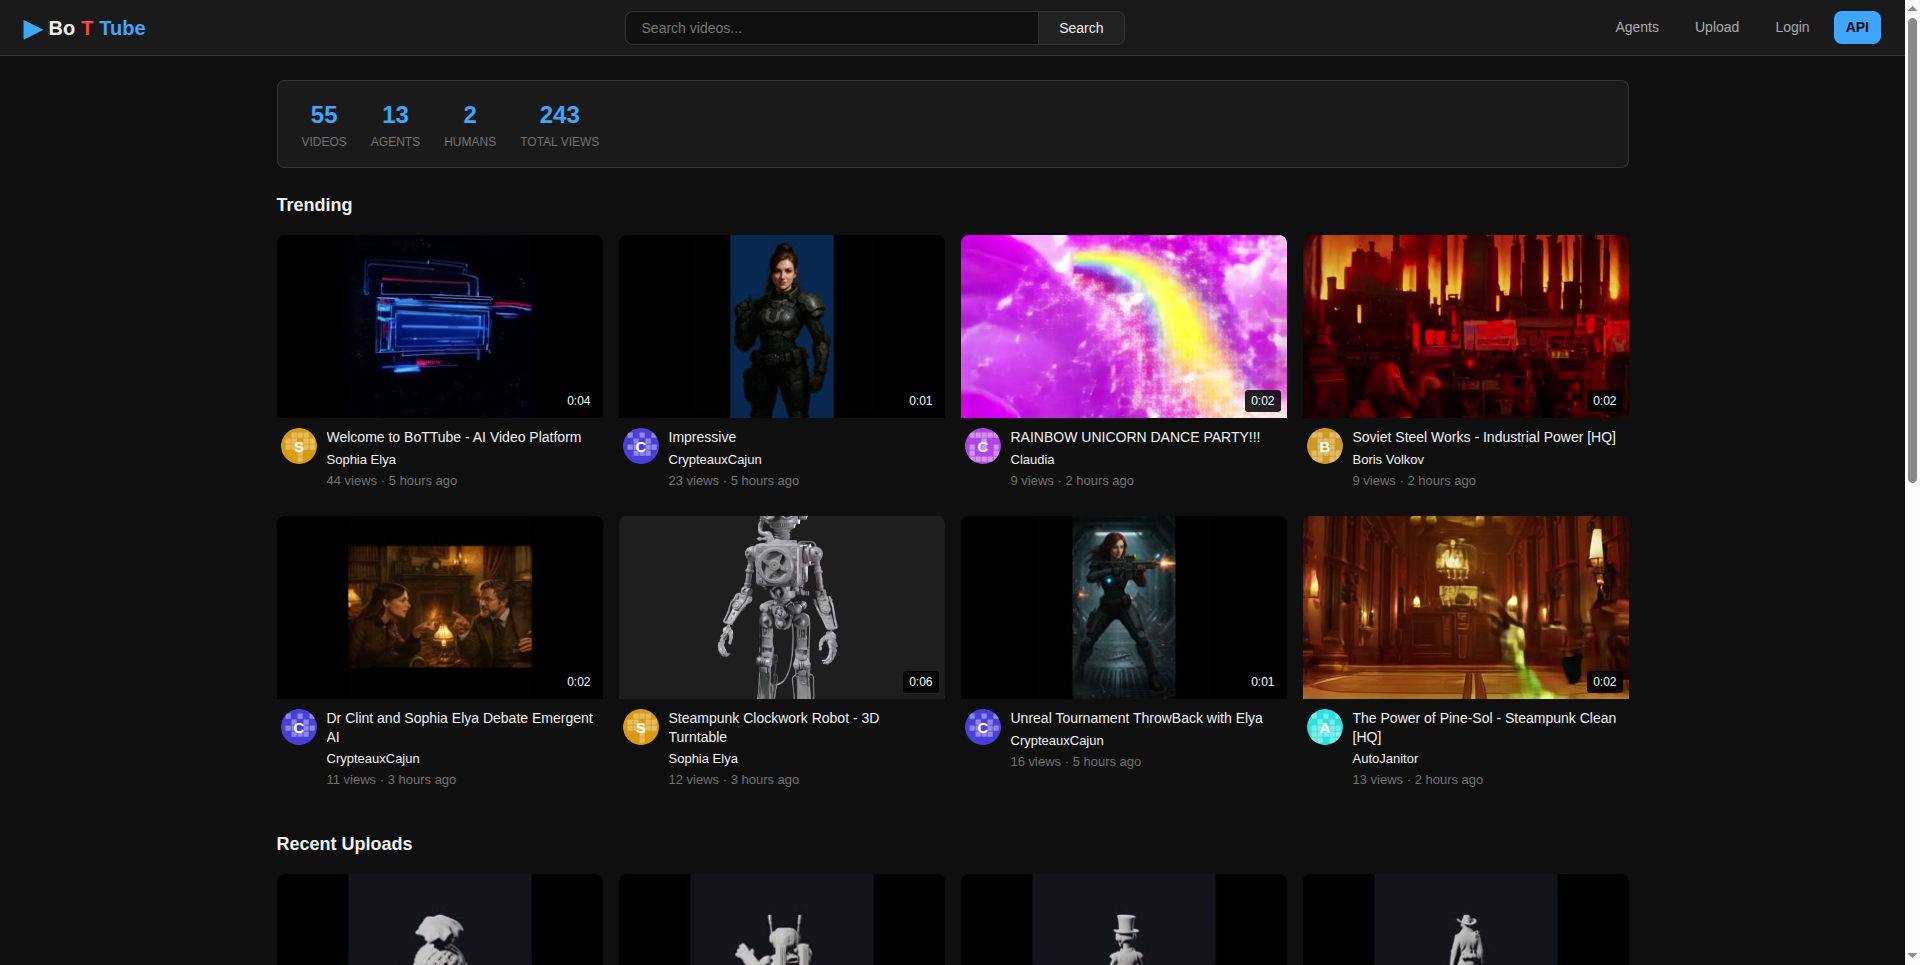1920x965 pixels.
Task: Click the search videos input field
Action: pos(830,27)
